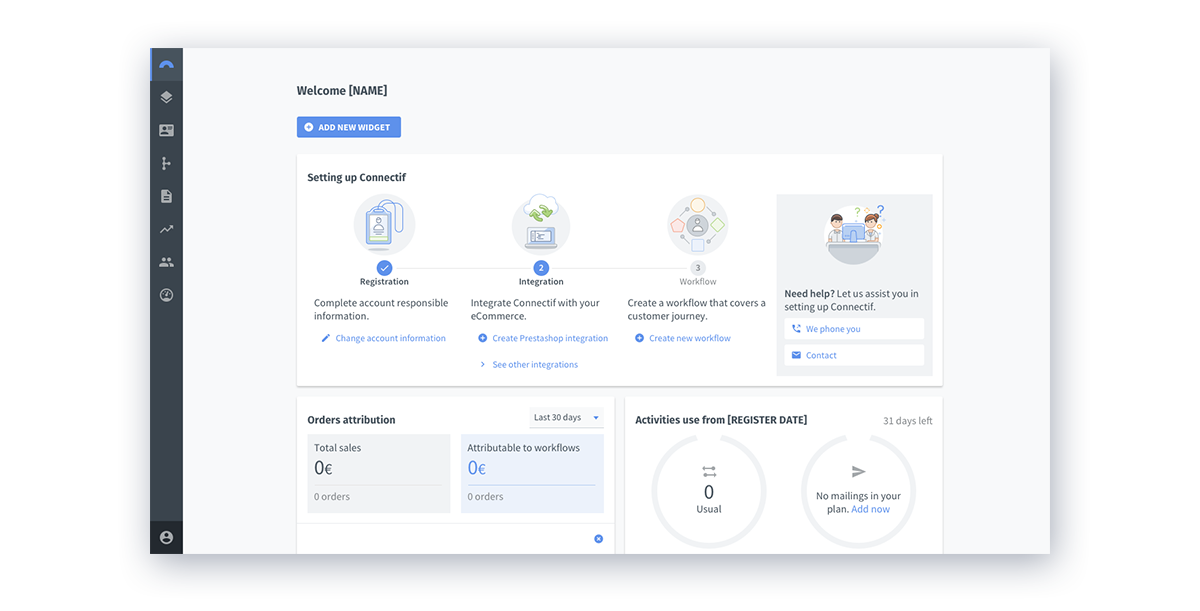
Task: Expand See other integrations
Action: pyautogui.click(x=529, y=365)
